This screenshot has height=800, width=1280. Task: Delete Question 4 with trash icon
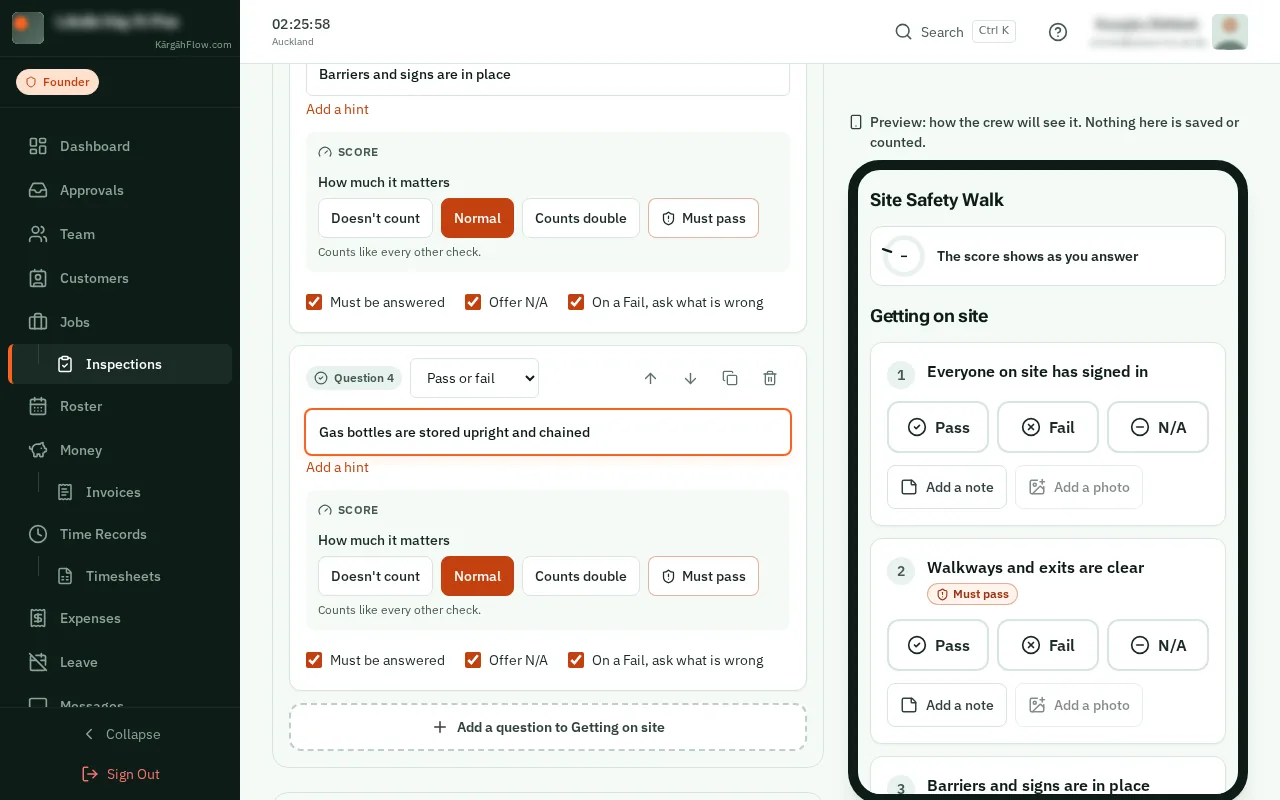tap(770, 378)
